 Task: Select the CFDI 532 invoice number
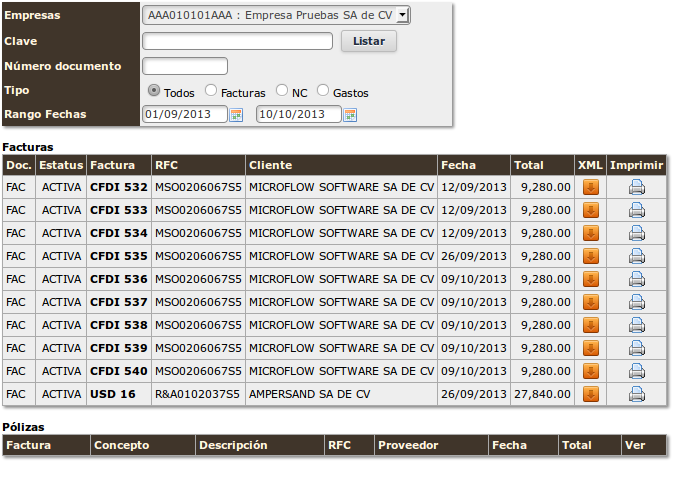(119, 187)
